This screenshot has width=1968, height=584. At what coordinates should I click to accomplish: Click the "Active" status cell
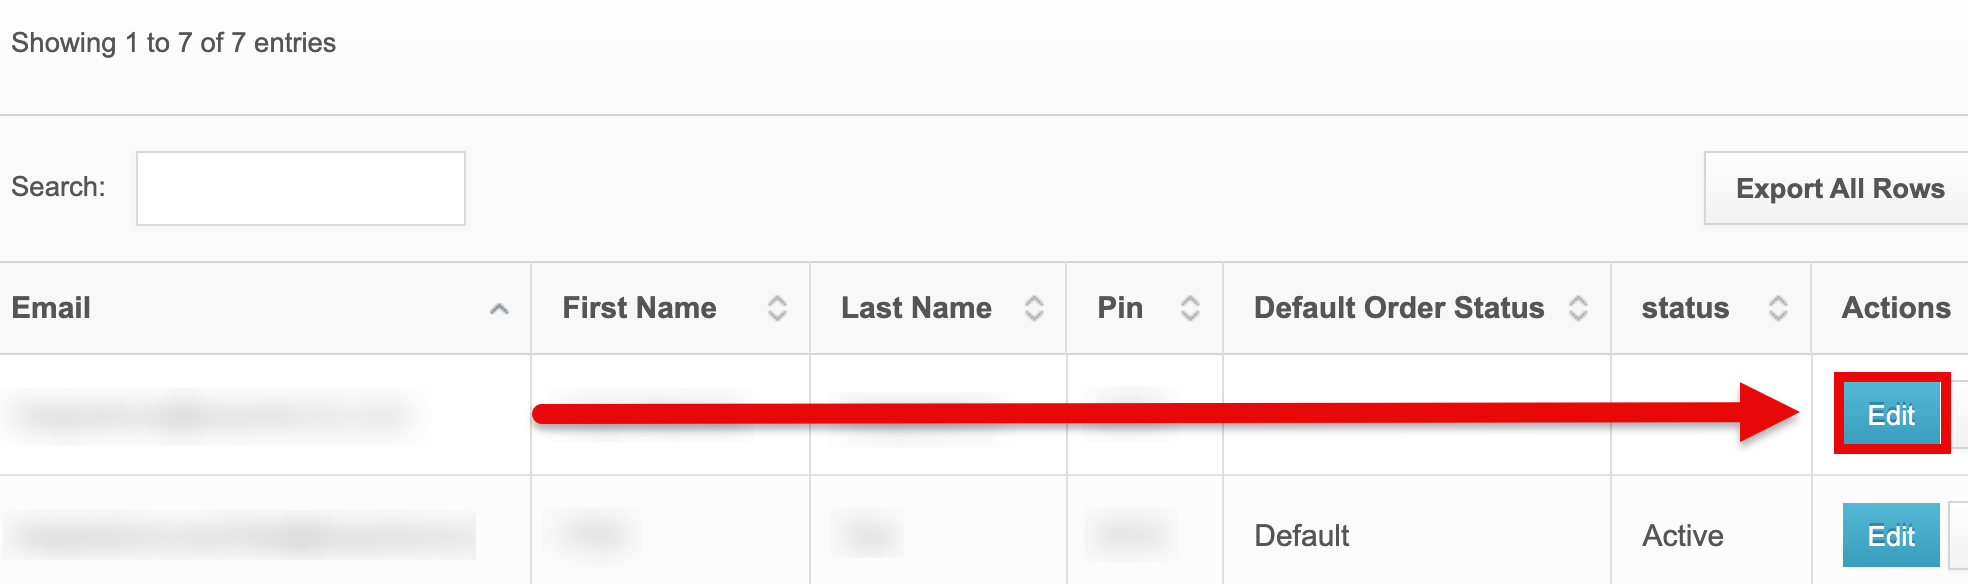(1682, 536)
